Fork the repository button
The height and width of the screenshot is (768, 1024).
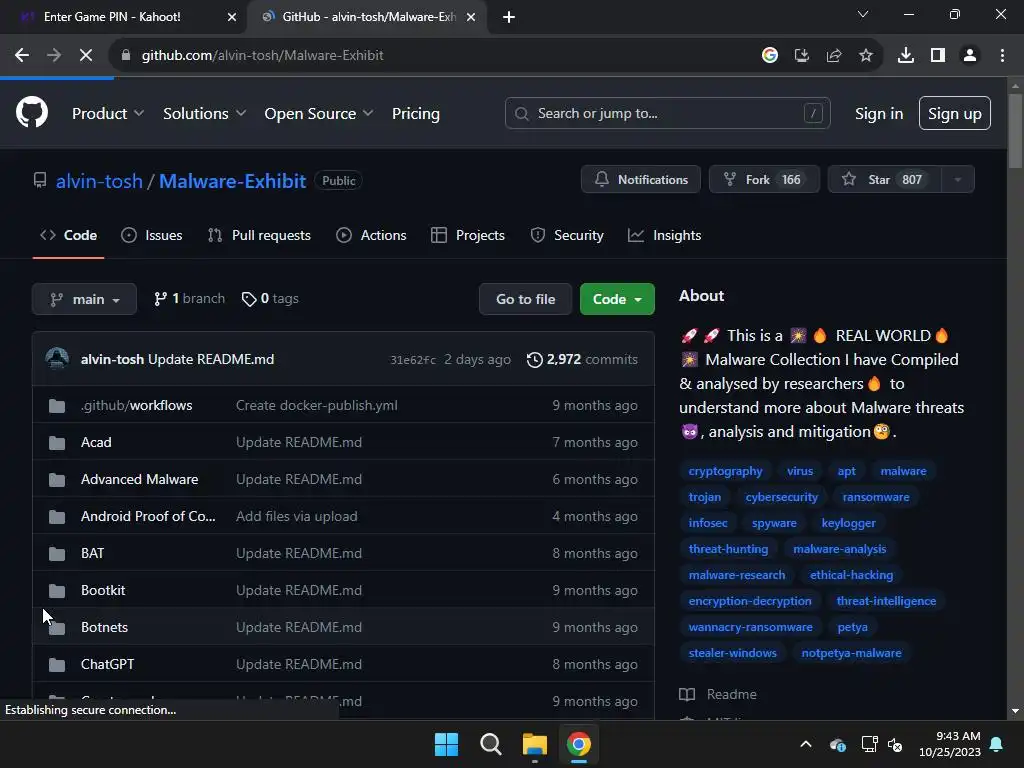click(x=764, y=180)
